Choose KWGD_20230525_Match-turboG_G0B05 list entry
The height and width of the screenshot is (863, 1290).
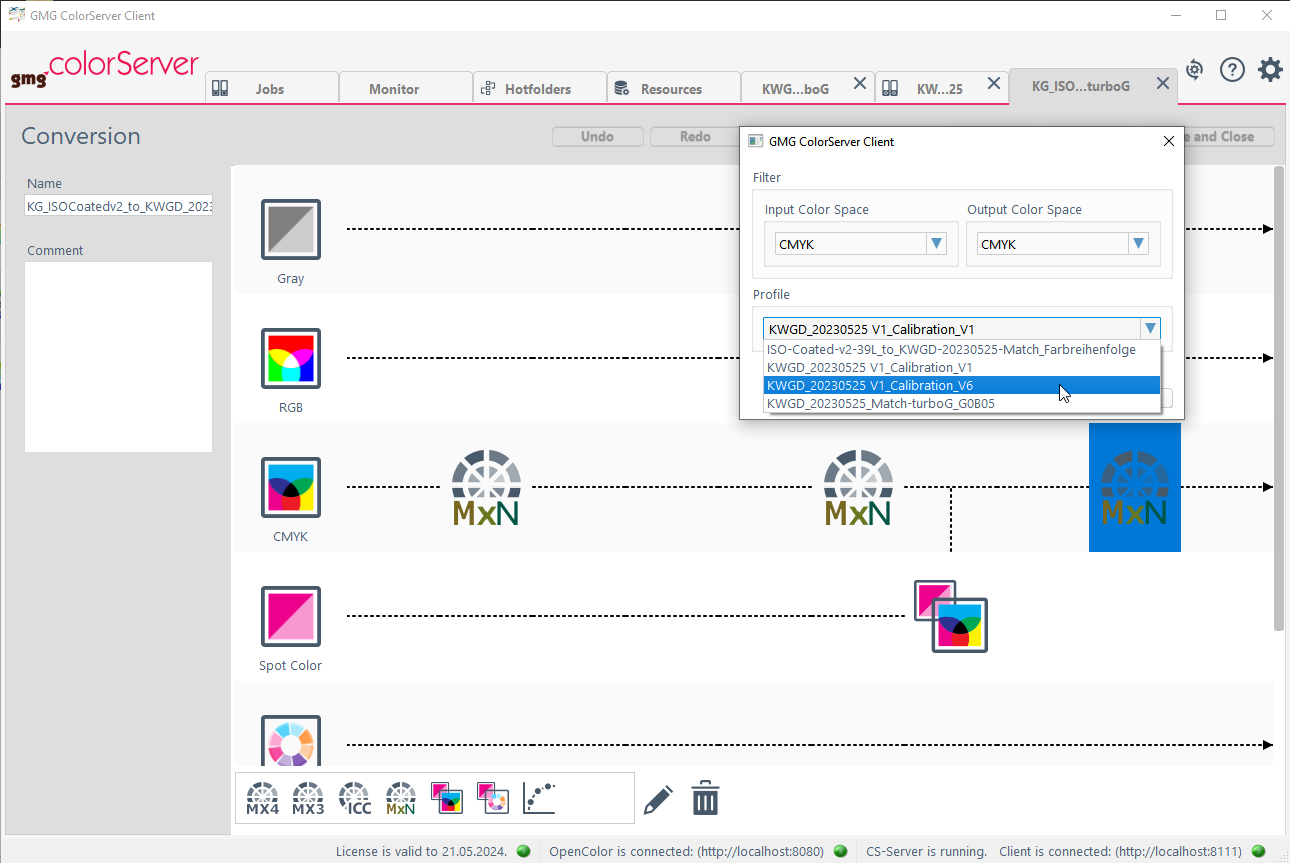(x=961, y=403)
